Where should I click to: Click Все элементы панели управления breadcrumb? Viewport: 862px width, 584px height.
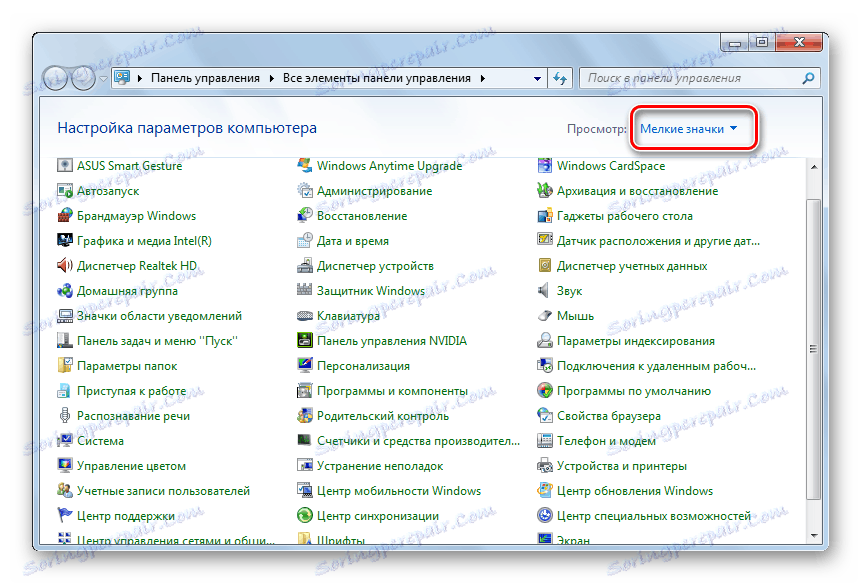(x=377, y=78)
